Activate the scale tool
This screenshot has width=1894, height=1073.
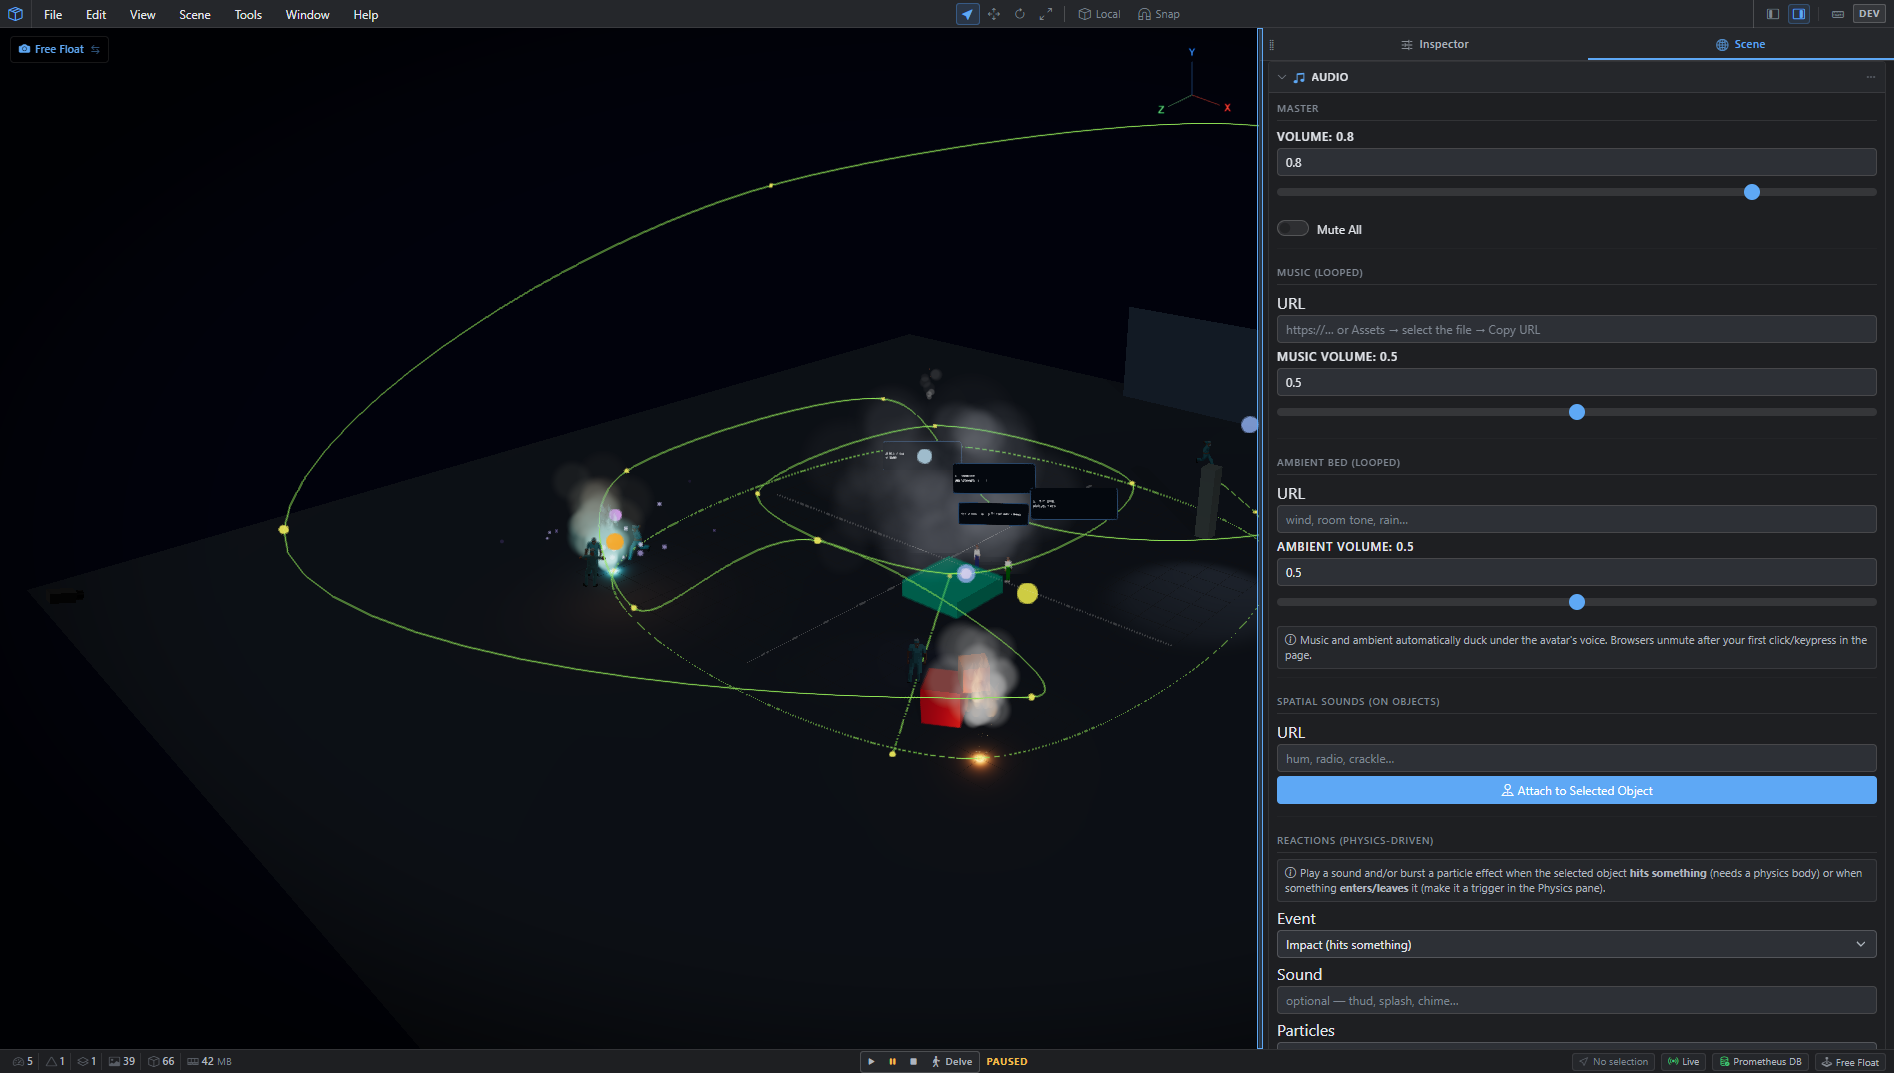pyautogui.click(x=1046, y=14)
